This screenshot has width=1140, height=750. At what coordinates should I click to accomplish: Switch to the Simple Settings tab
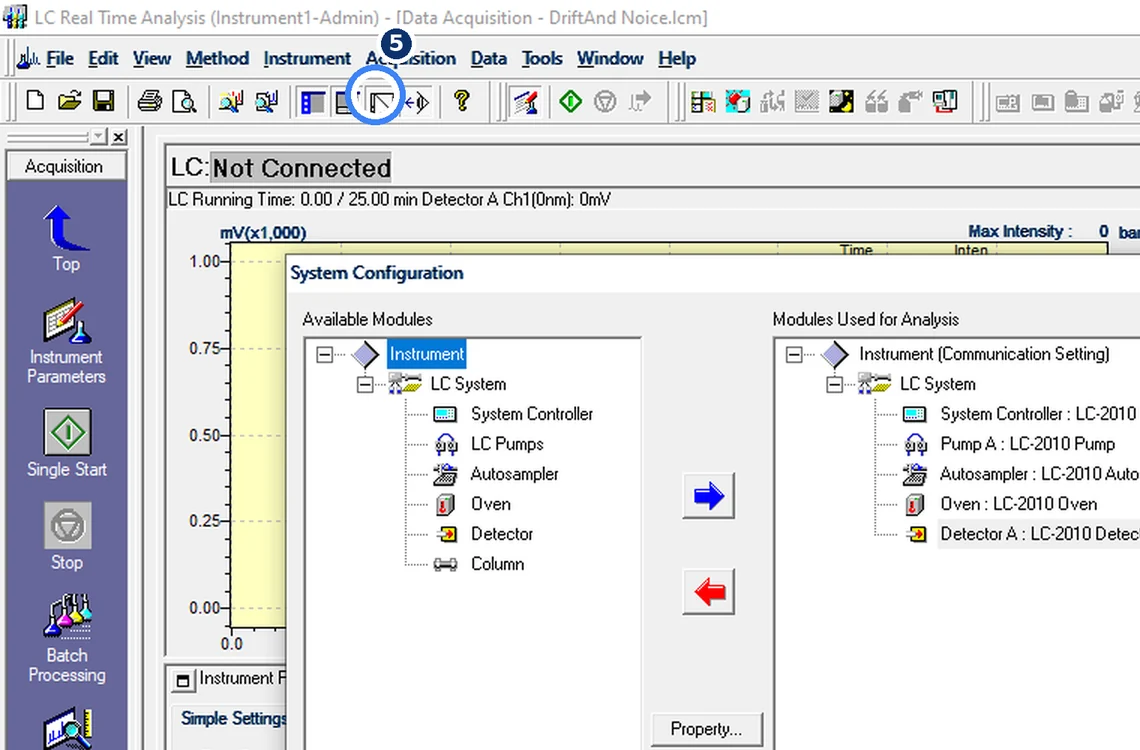(233, 718)
